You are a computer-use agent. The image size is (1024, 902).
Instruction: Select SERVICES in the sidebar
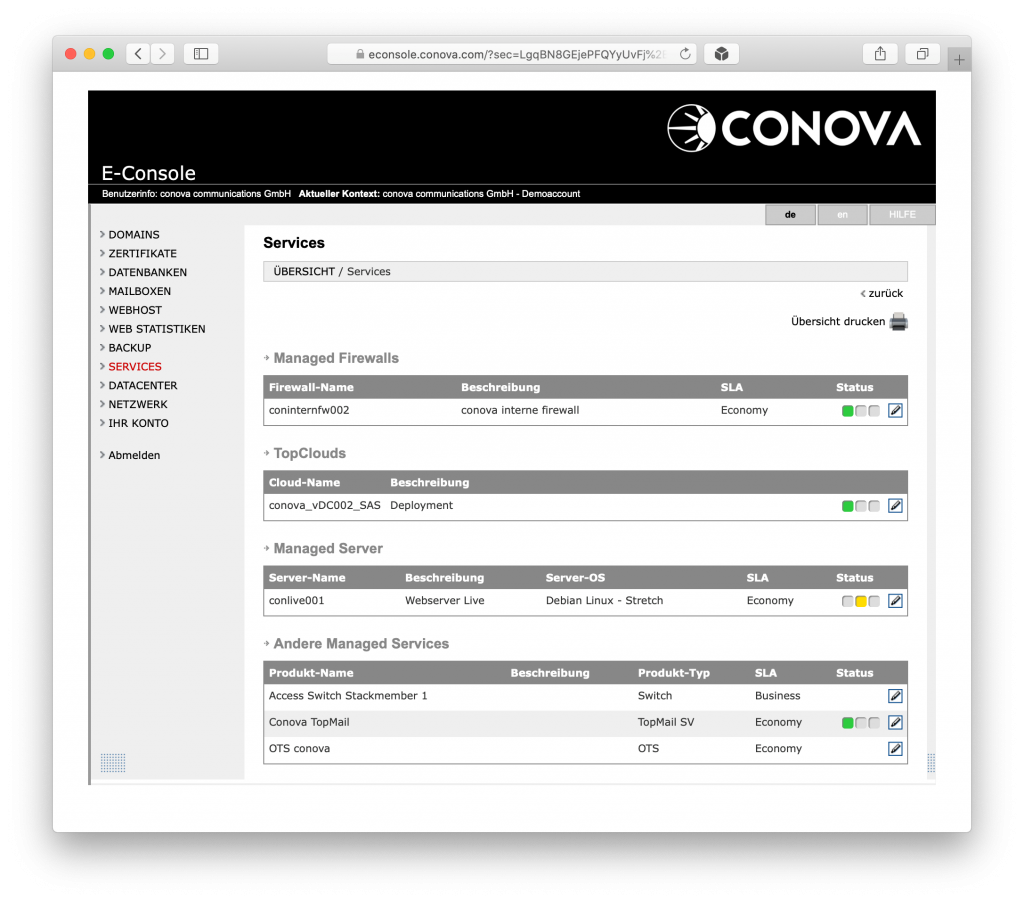[135, 367]
